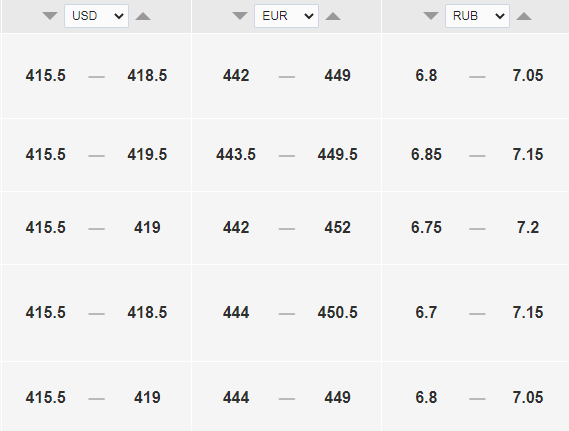The image size is (569, 431).
Task: Select the 6.75 RUB buy rate
Action: click(x=426, y=228)
